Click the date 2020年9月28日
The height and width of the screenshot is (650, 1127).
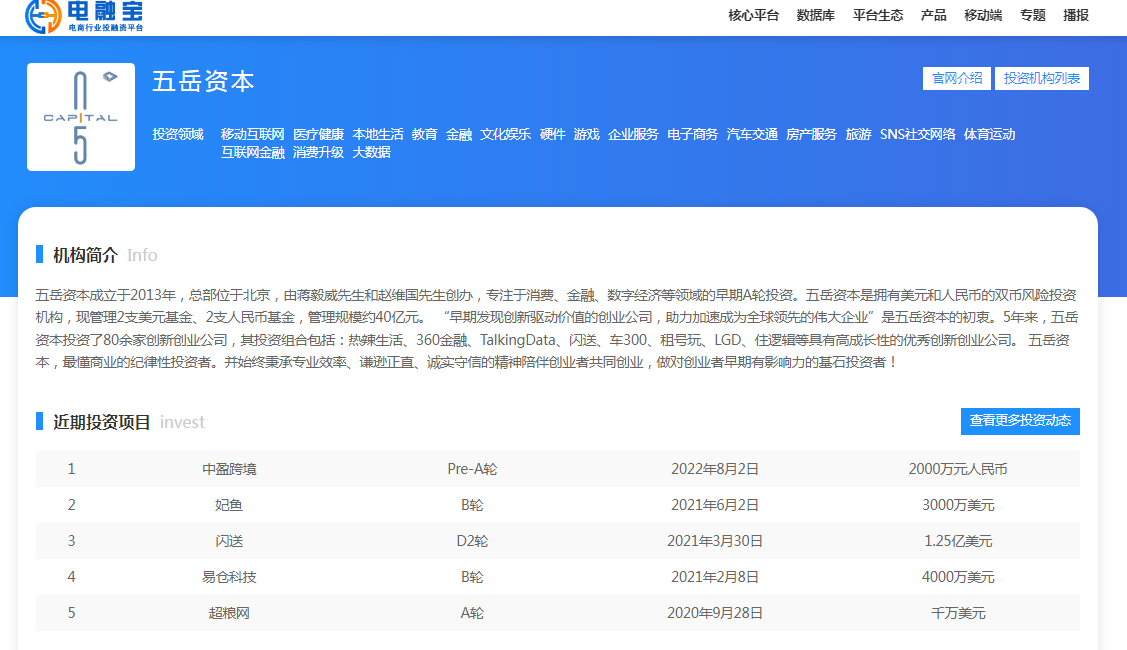tap(715, 613)
